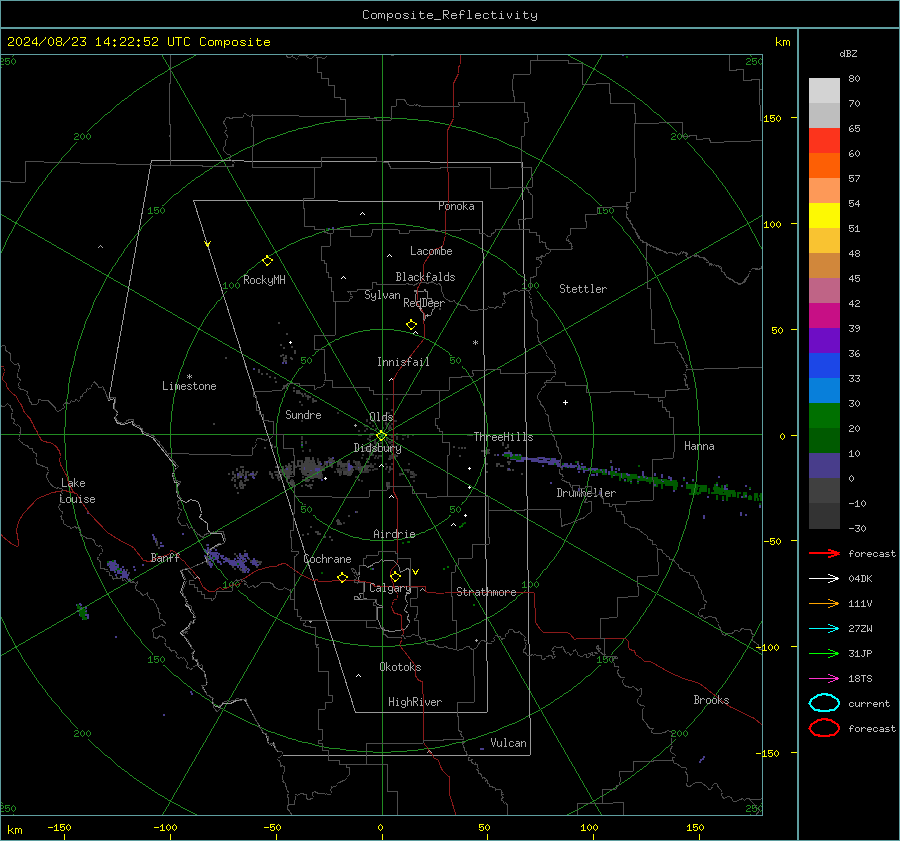Click the red forecast arrow in legend
Screen dimensions: 900x841
point(824,553)
